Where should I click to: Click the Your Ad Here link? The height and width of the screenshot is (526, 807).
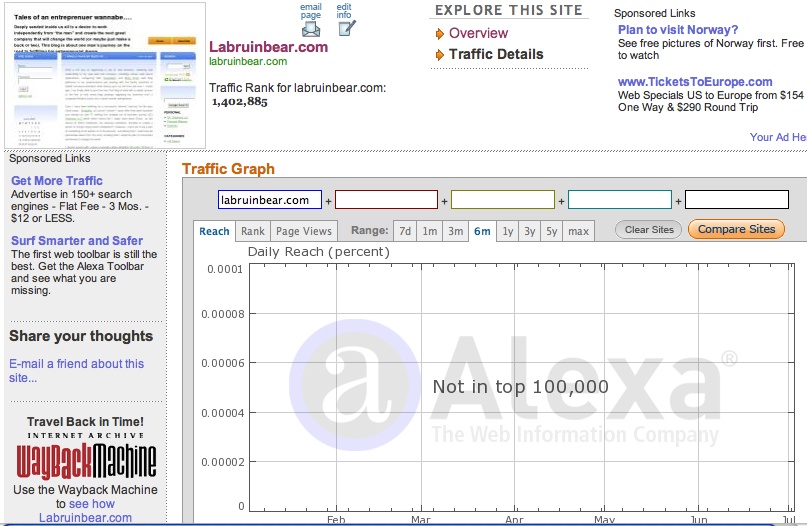(x=778, y=137)
